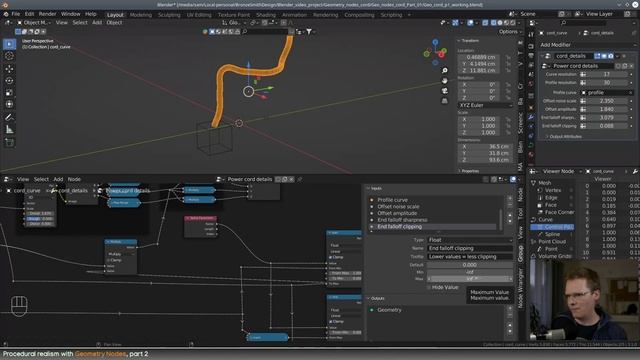
Task: Toggle Offset noise scale attribute input button
Action: (583, 101)
